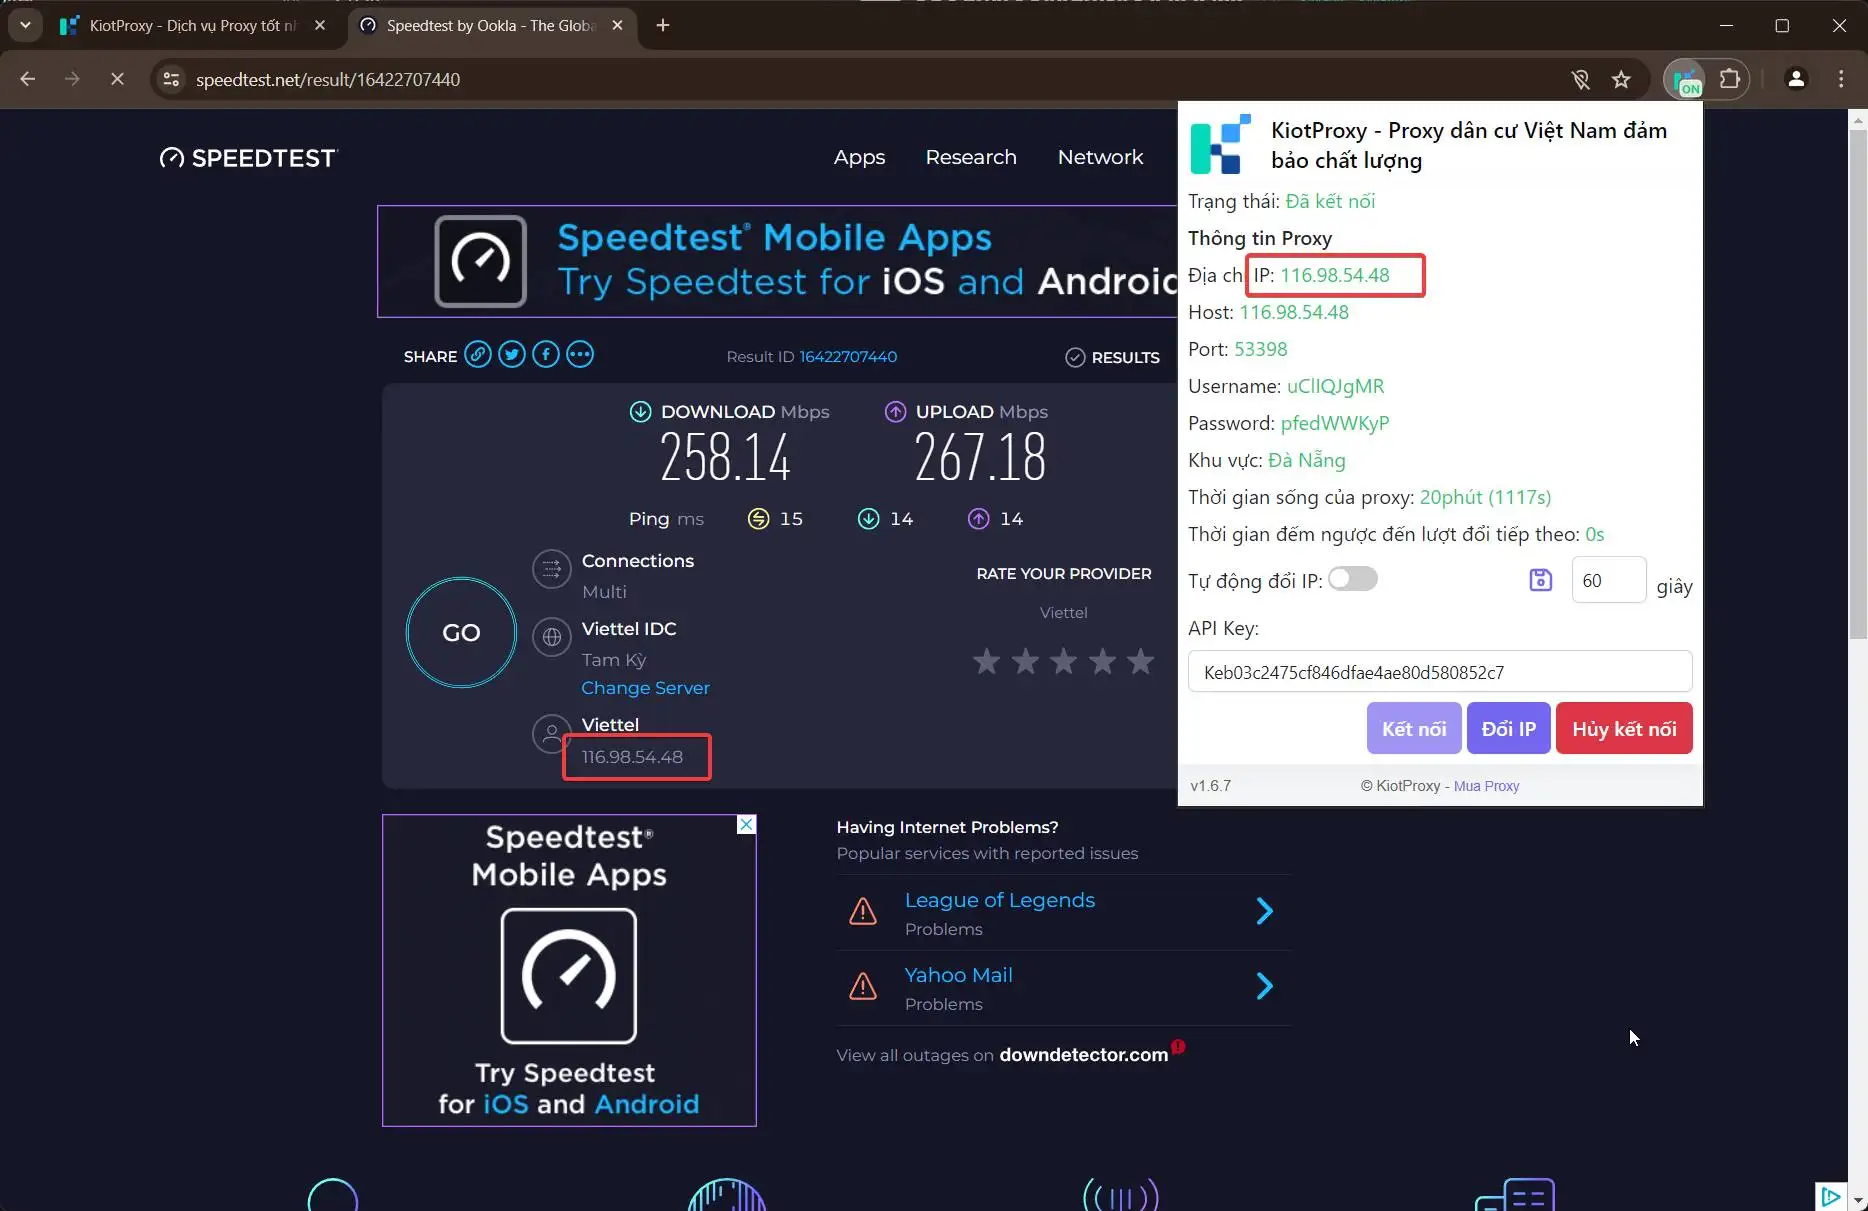The width and height of the screenshot is (1868, 1211).
Task: Click the GO button
Action: pos(461,632)
